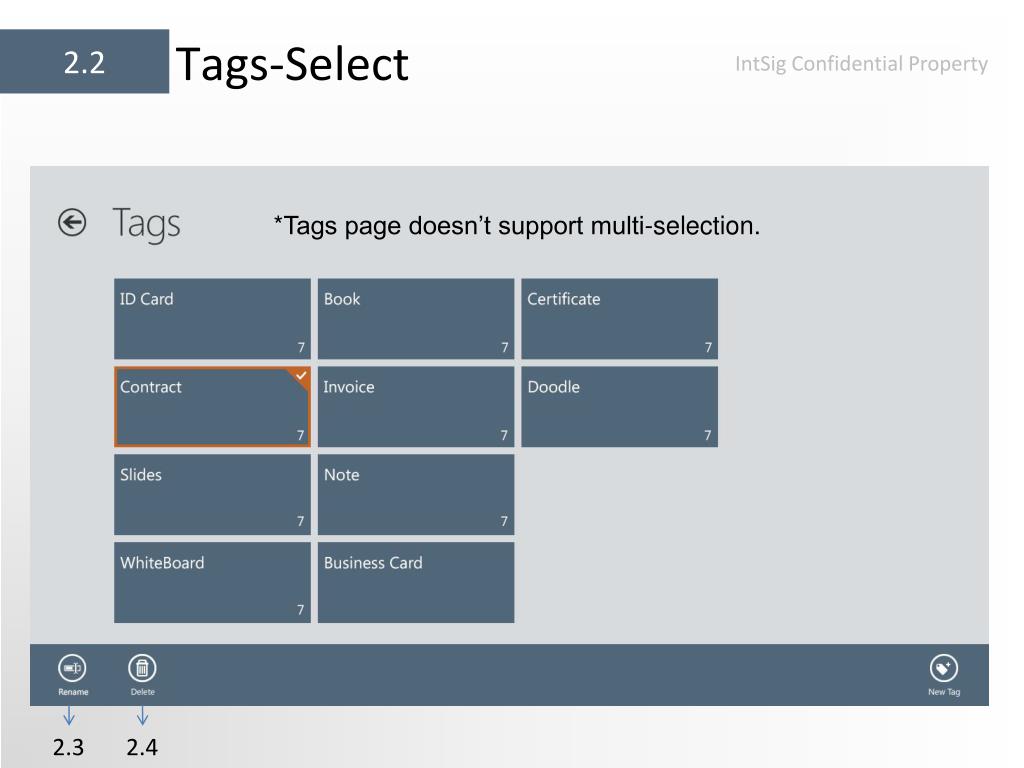Click the Contract tag tile
1024x768 pixels.
(x=212, y=407)
